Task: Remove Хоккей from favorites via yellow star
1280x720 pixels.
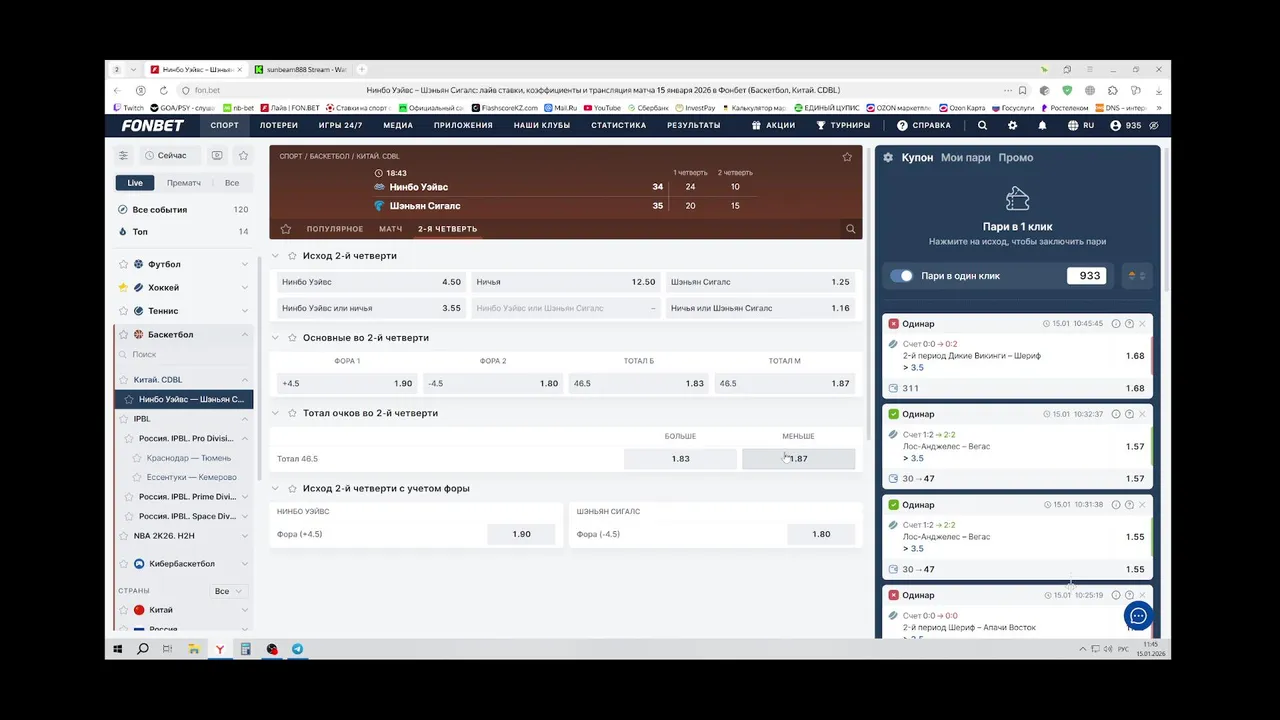Action: point(124,287)
